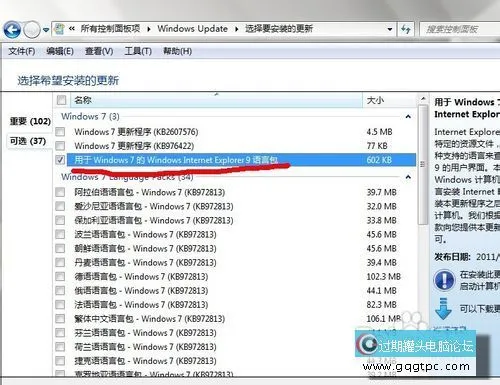Check the 芬兰语语言包 checkbox
Viewport: 500px width, 385px height.
(60, 333)
